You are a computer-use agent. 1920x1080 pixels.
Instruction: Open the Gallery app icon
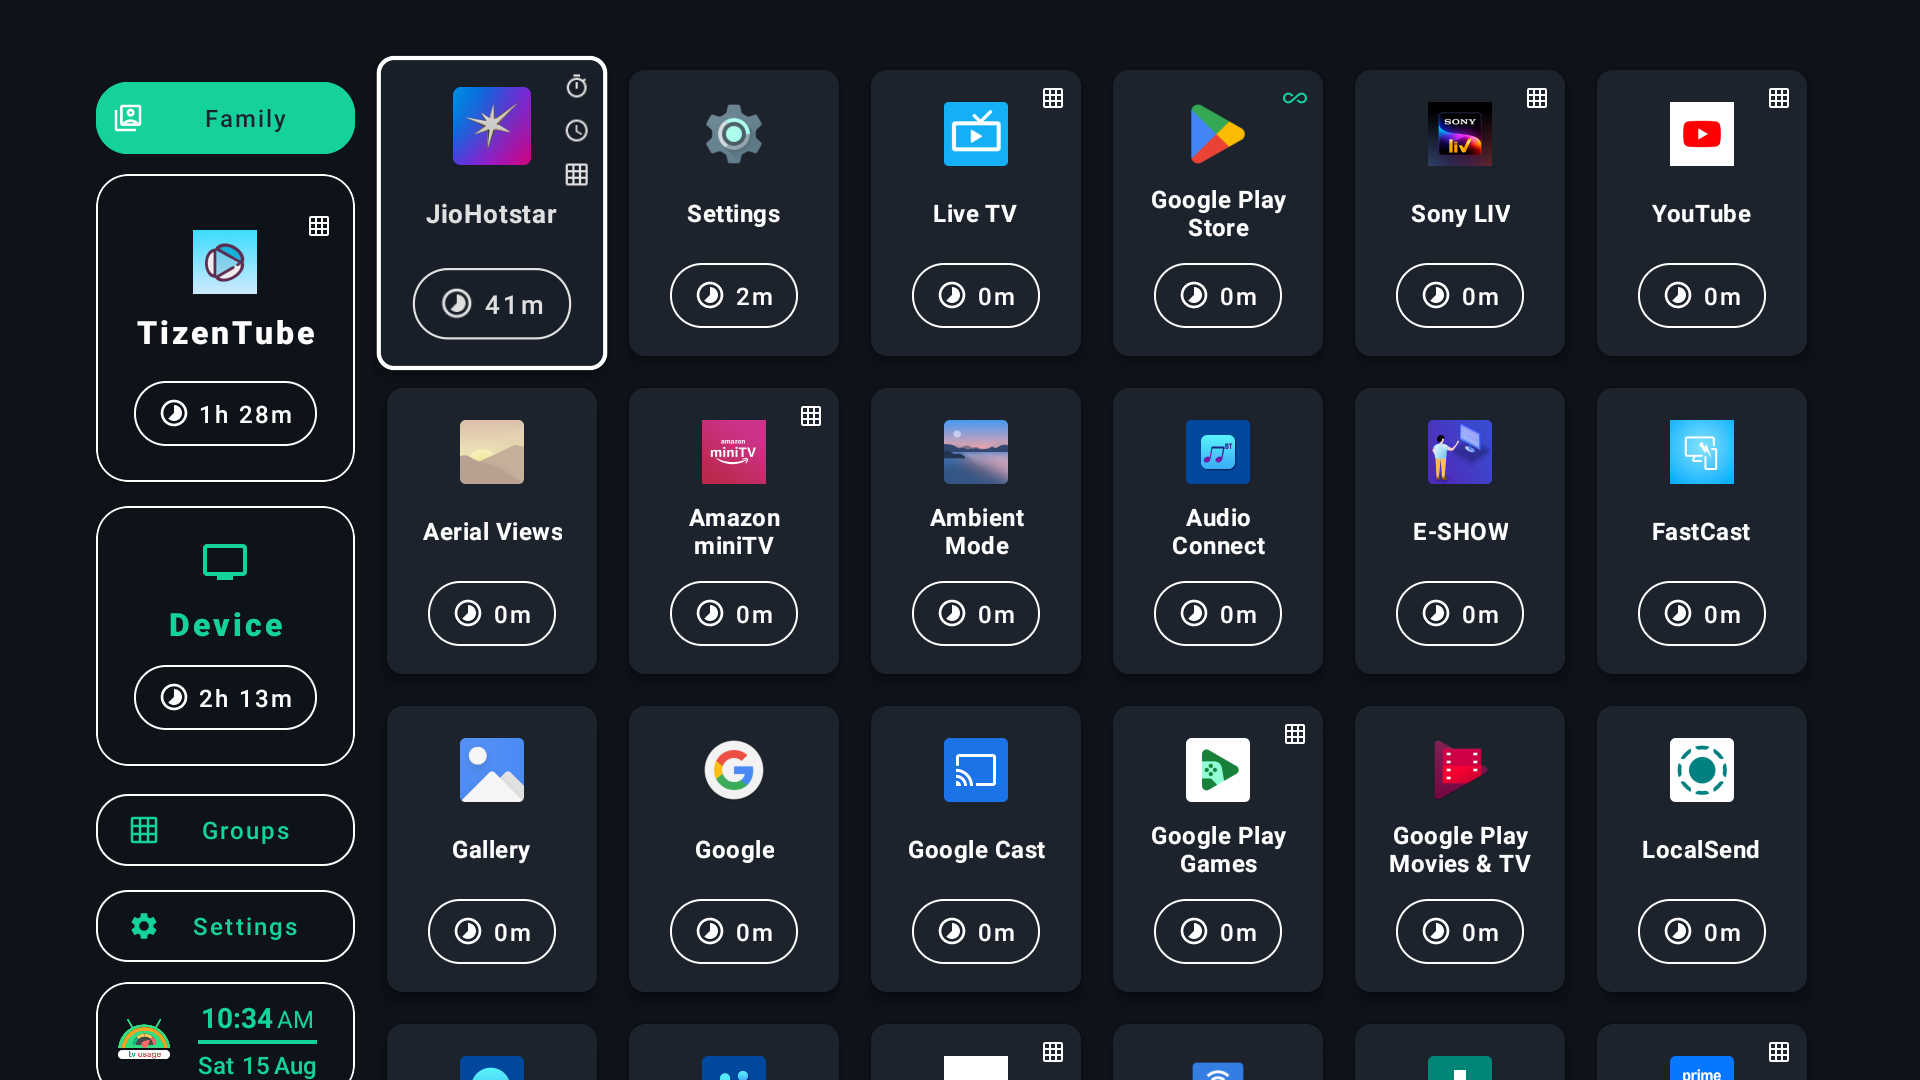(492, 770)
